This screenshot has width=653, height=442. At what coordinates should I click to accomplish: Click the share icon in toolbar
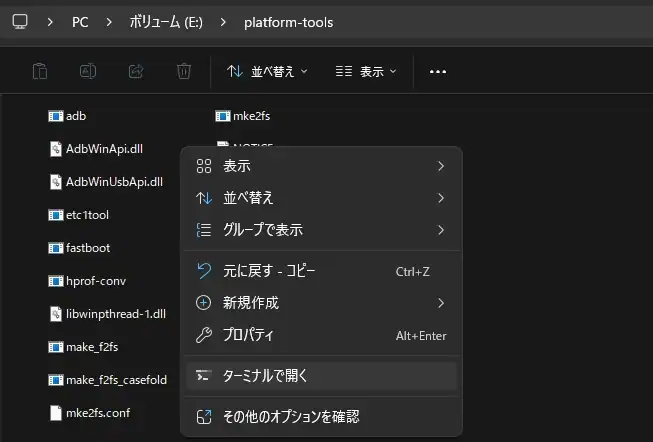pyautogui.click(x=136, y=71)
